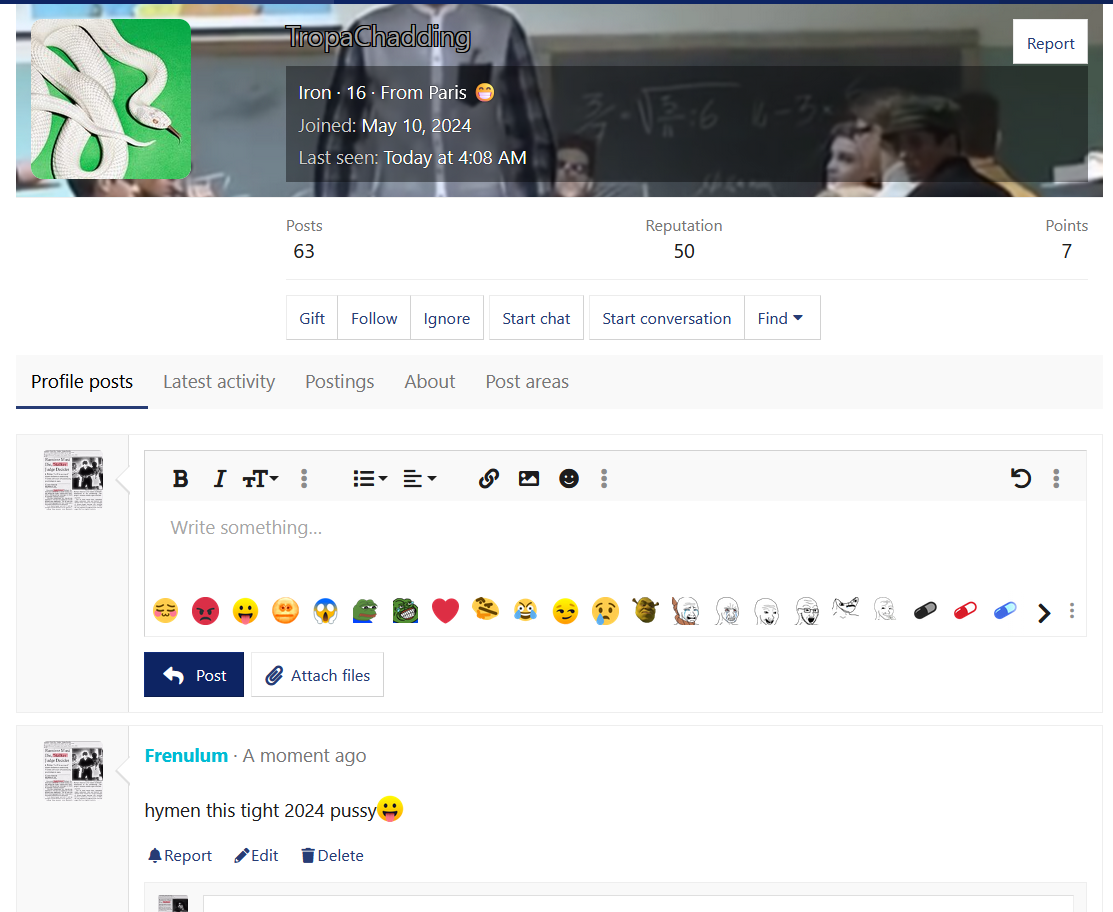Open the Find dropdown

pos(782,317)
